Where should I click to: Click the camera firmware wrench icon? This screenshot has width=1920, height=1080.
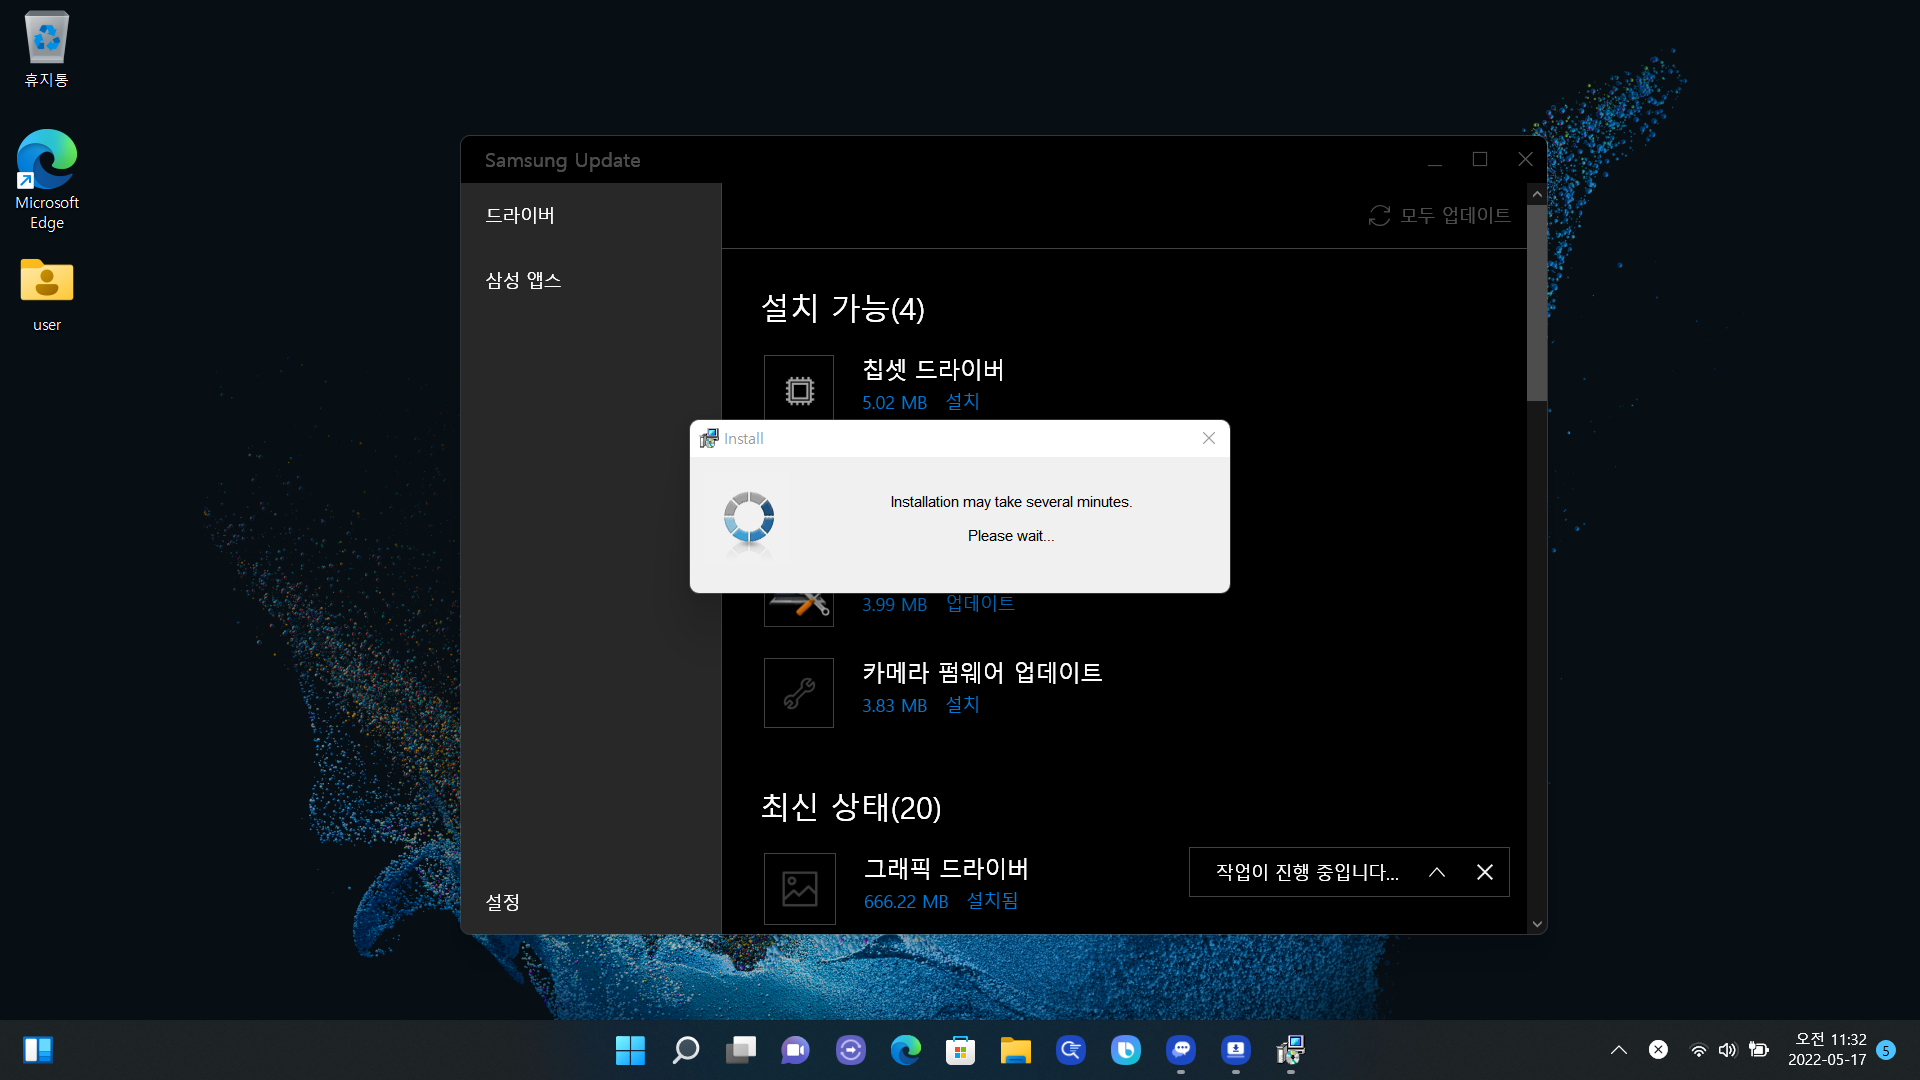(x=799, y=693)
